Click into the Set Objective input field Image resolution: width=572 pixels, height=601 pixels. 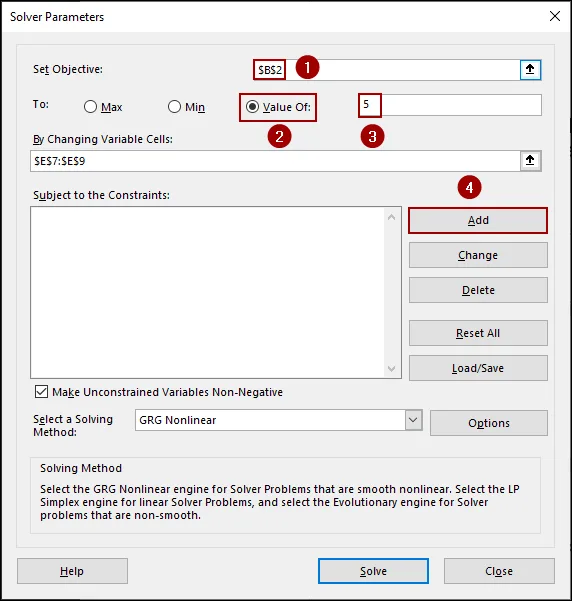click(386, 70)
